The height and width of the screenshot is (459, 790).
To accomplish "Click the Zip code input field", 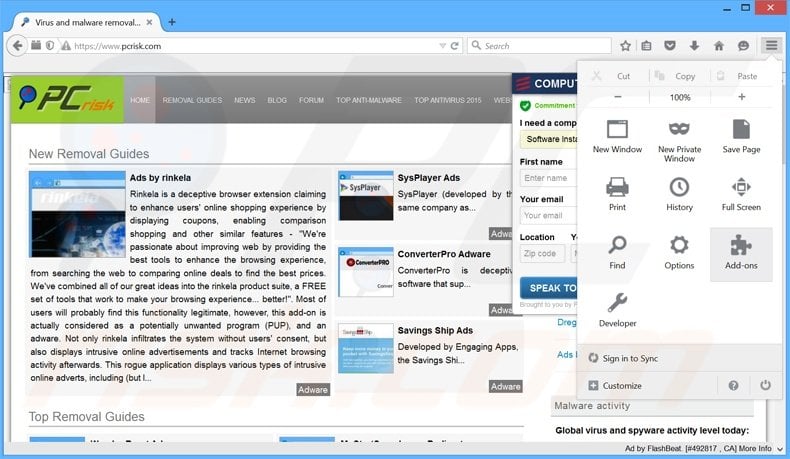I will pos(542,253).
